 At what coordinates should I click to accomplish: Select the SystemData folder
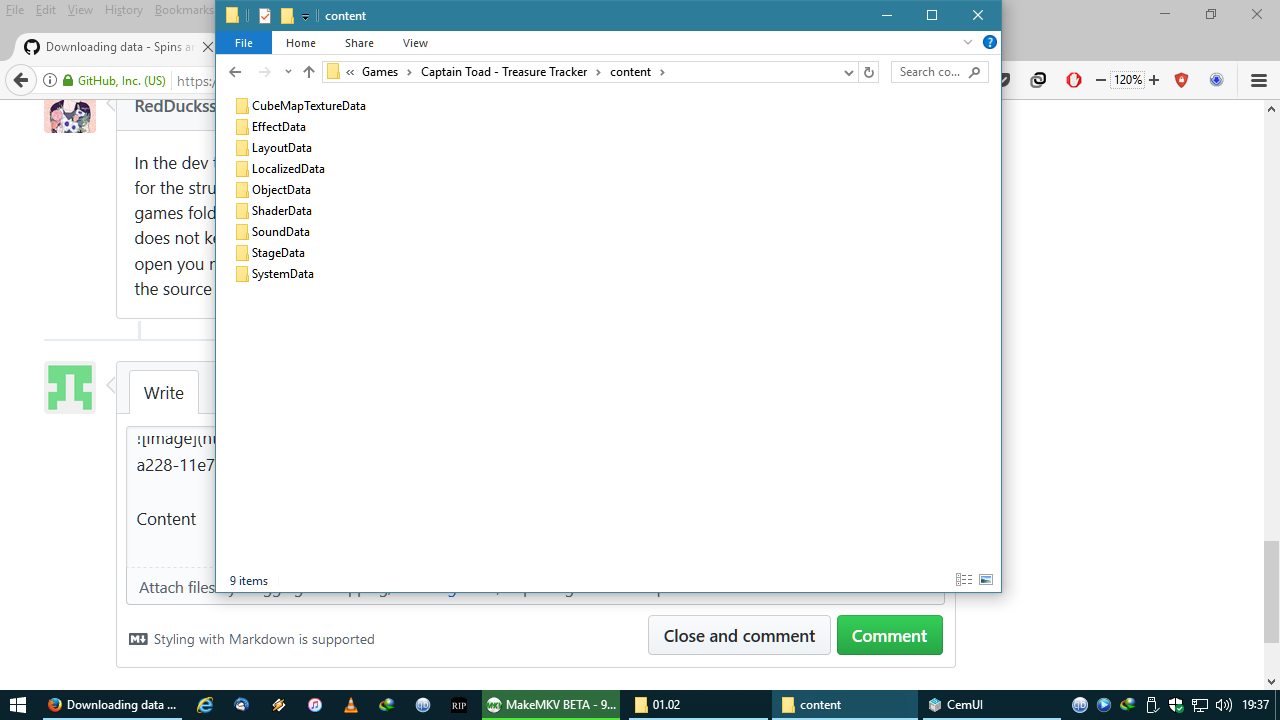pos(275,274)
